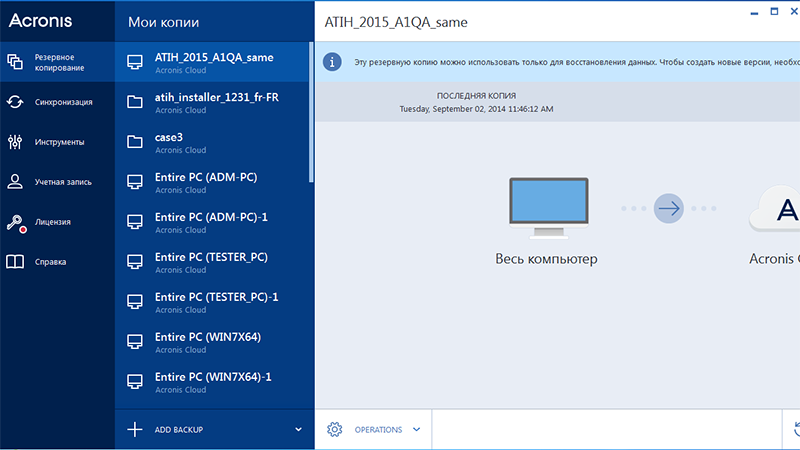
Task: Click the monitor icon beside Entire PC (WIN7X64)
Action: coord(135,342)
